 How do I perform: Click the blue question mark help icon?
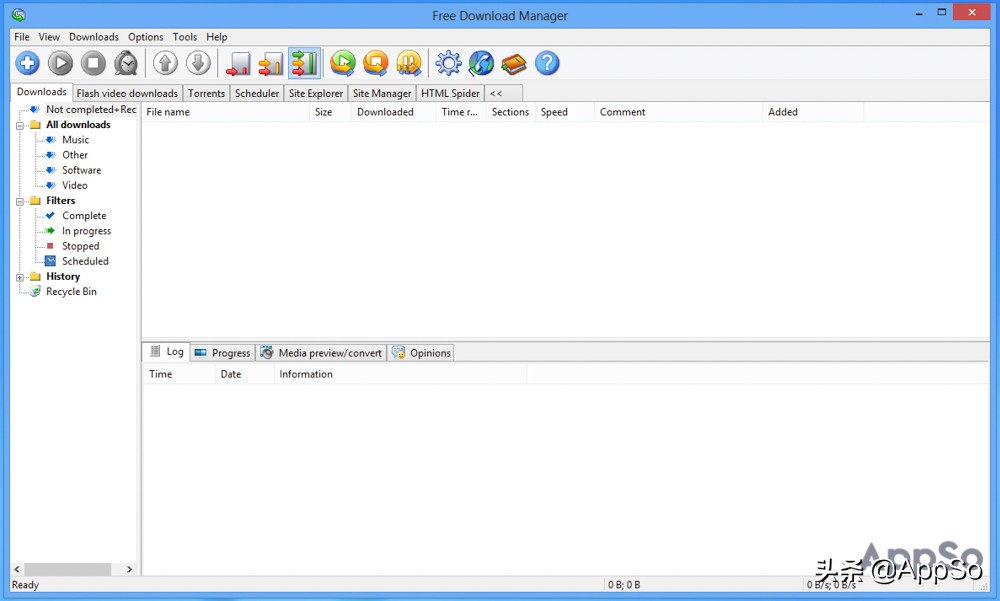coord(547,63)
